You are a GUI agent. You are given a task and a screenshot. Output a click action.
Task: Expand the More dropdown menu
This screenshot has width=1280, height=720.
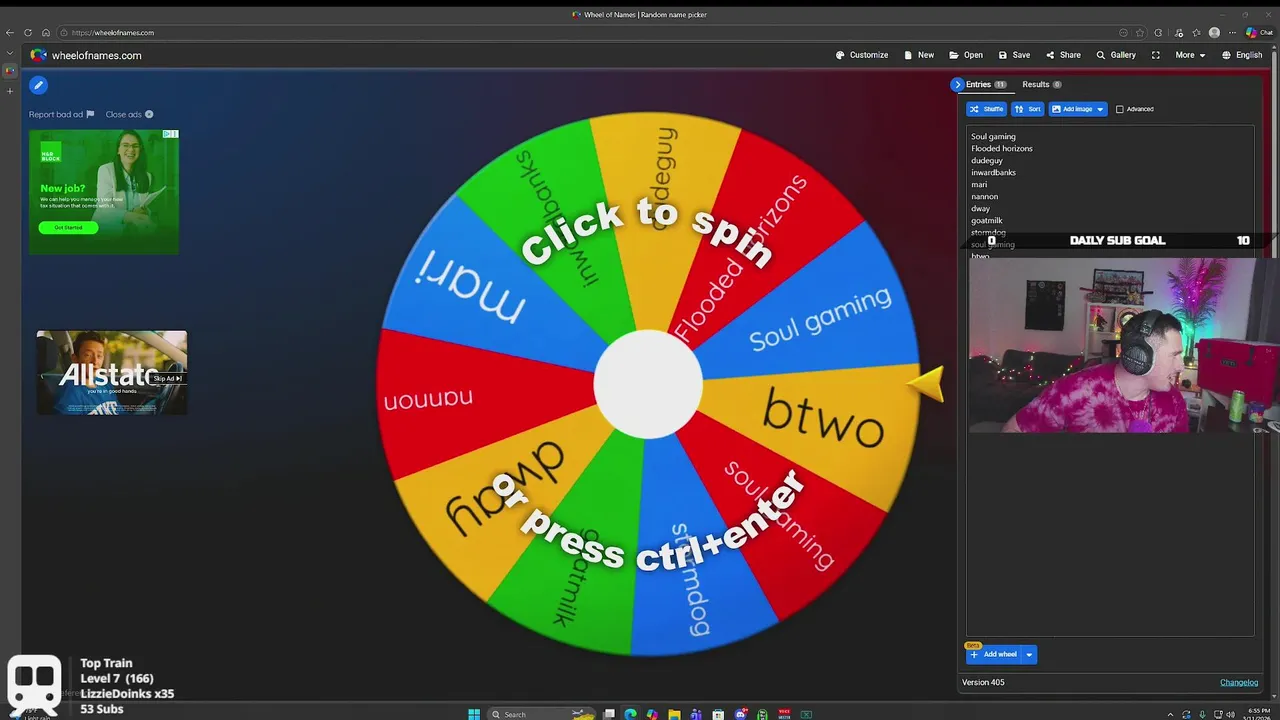1191,55
